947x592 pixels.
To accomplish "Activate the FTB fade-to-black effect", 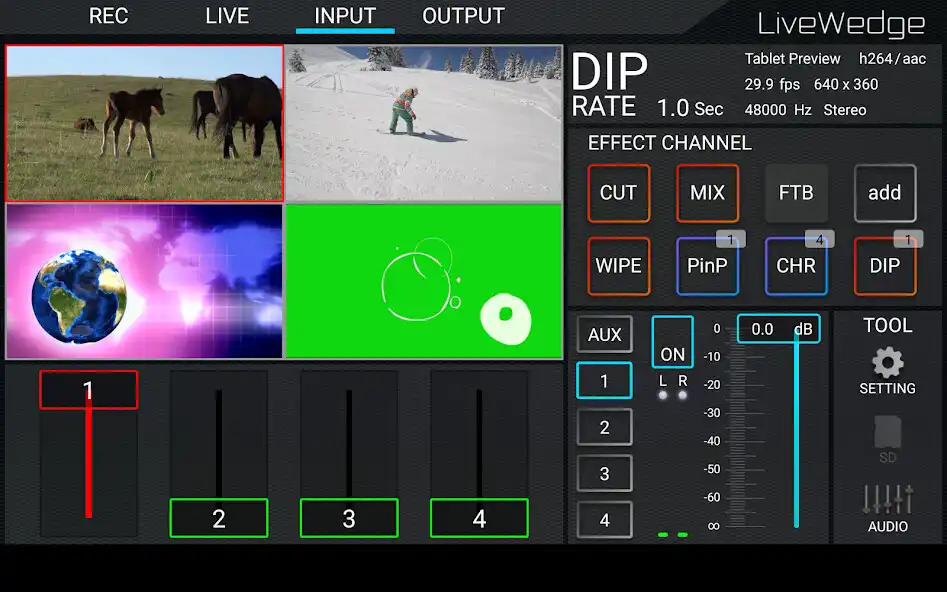I will pyautogui.click(x=795, y=193).
